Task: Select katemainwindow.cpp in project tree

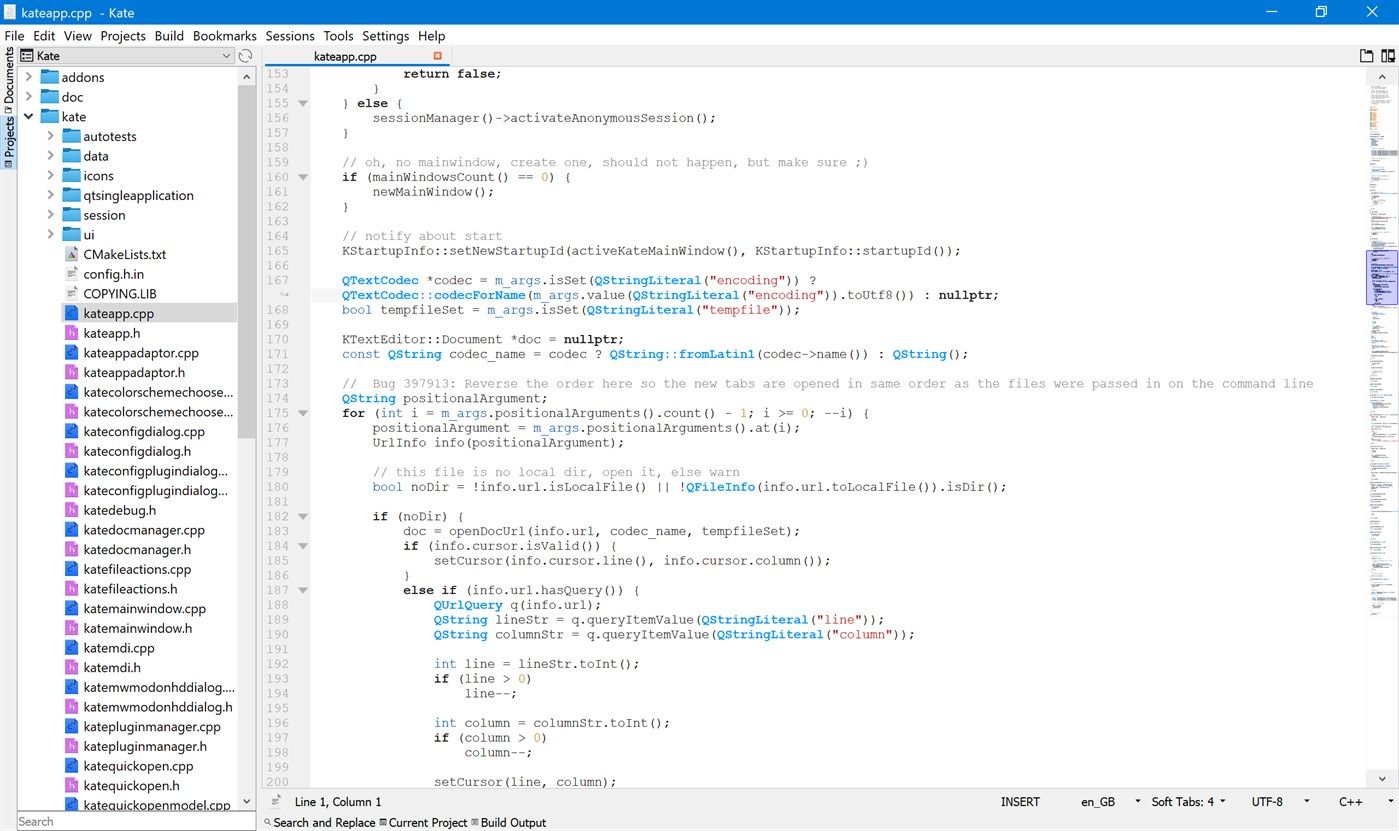Action: tap(145, 608)
